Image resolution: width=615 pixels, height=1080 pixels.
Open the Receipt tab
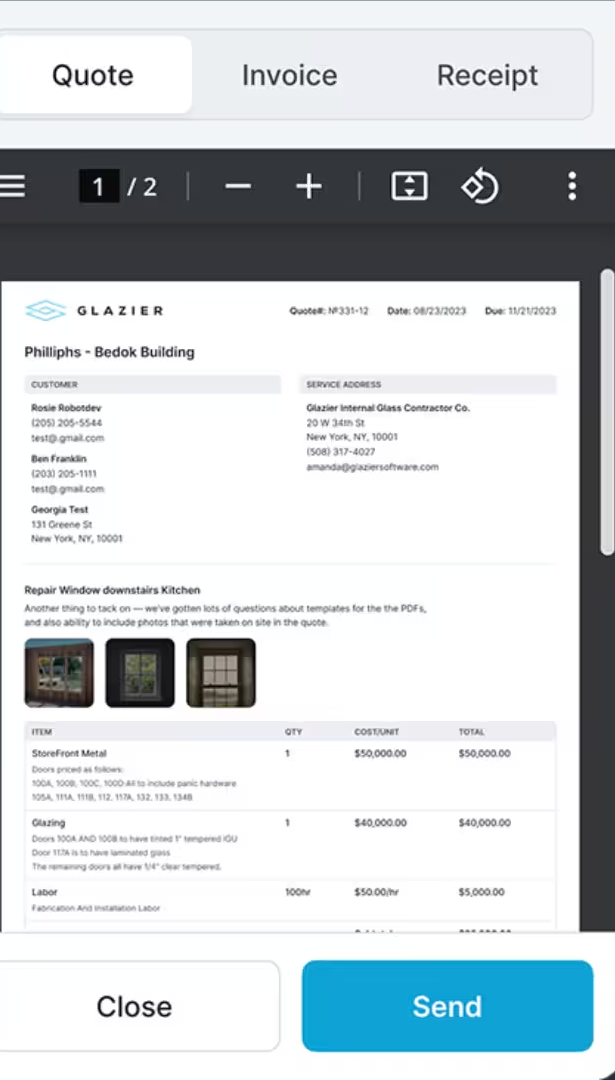(488, 74)
